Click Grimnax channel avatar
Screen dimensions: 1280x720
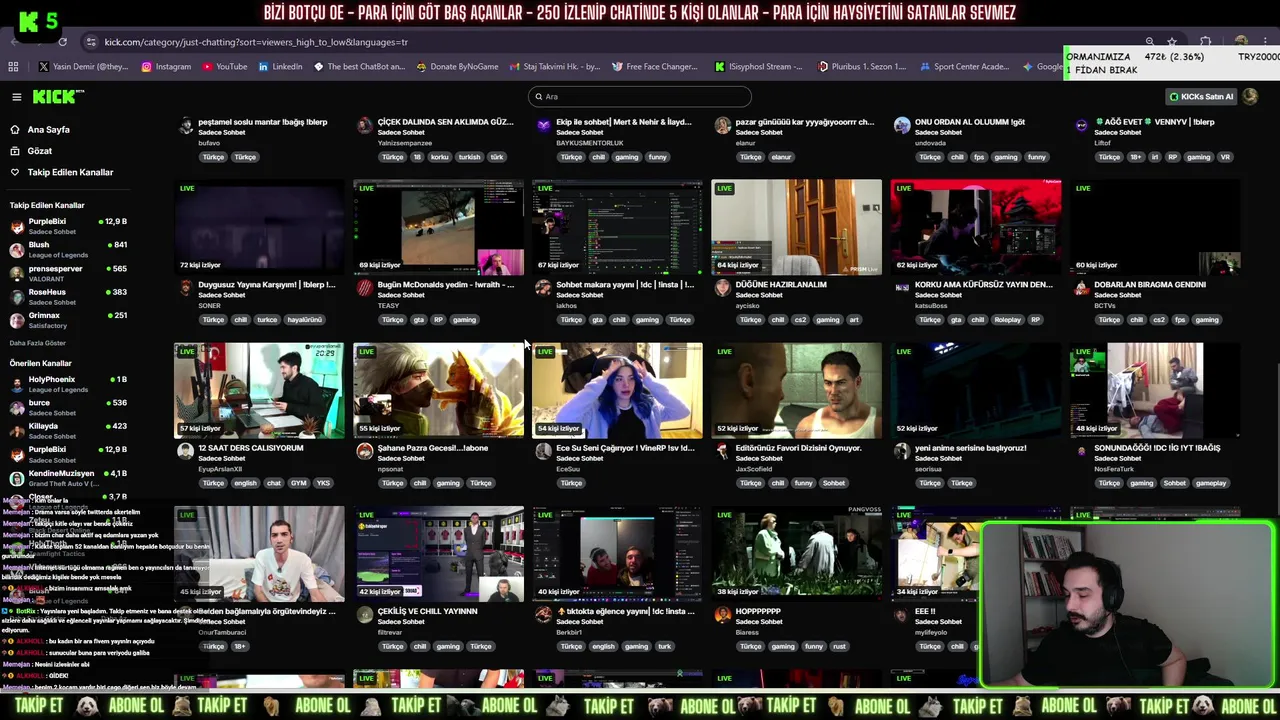tap(17, 320)
